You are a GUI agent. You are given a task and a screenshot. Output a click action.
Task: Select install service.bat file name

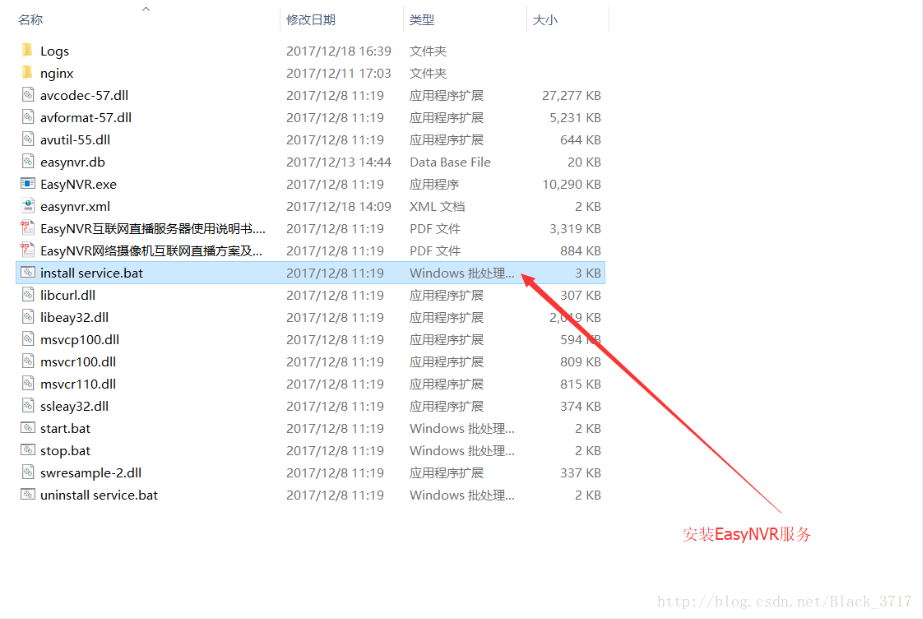[x=91, y=273]
